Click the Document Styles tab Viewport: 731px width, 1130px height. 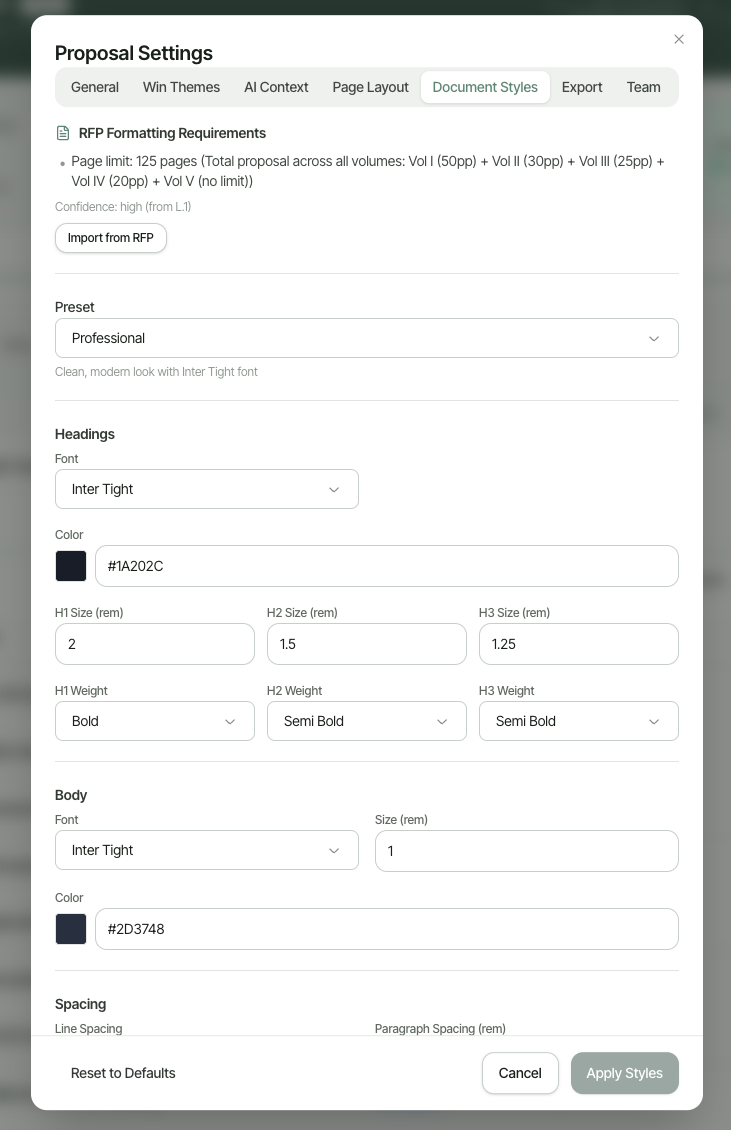tap(485, 87)
